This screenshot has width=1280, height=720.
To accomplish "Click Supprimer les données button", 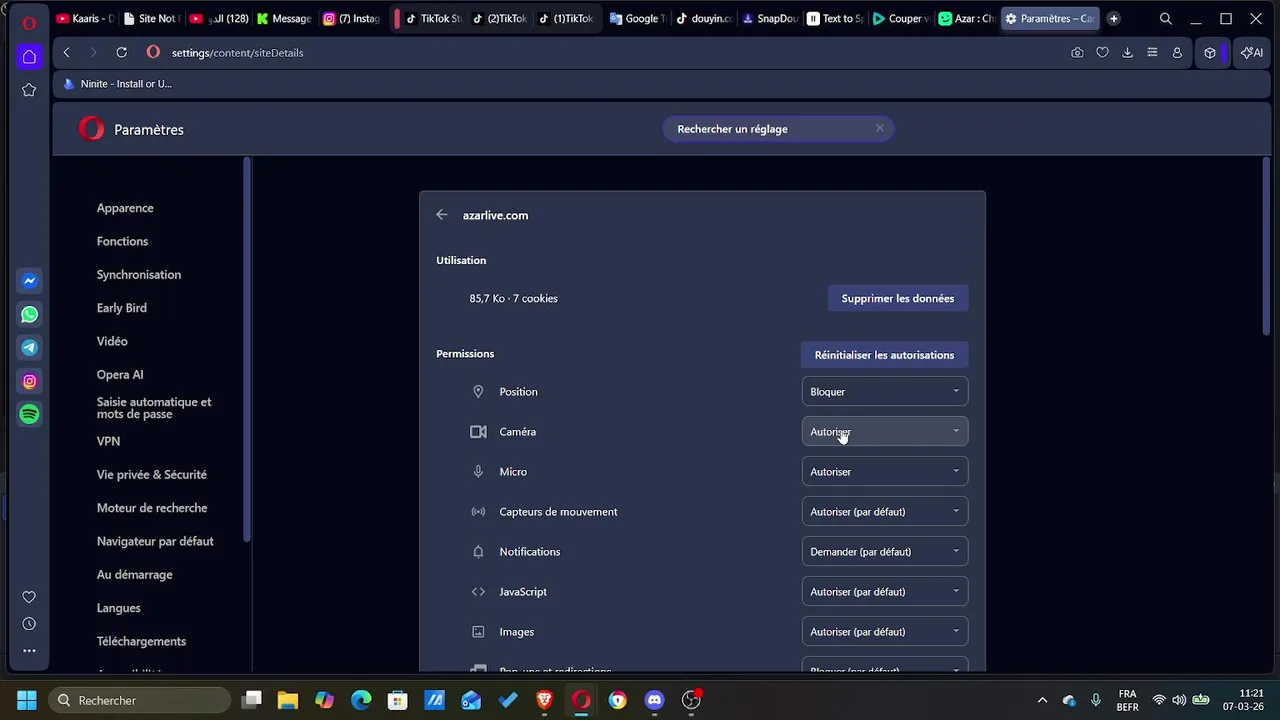I will click(x=898, y=298).
